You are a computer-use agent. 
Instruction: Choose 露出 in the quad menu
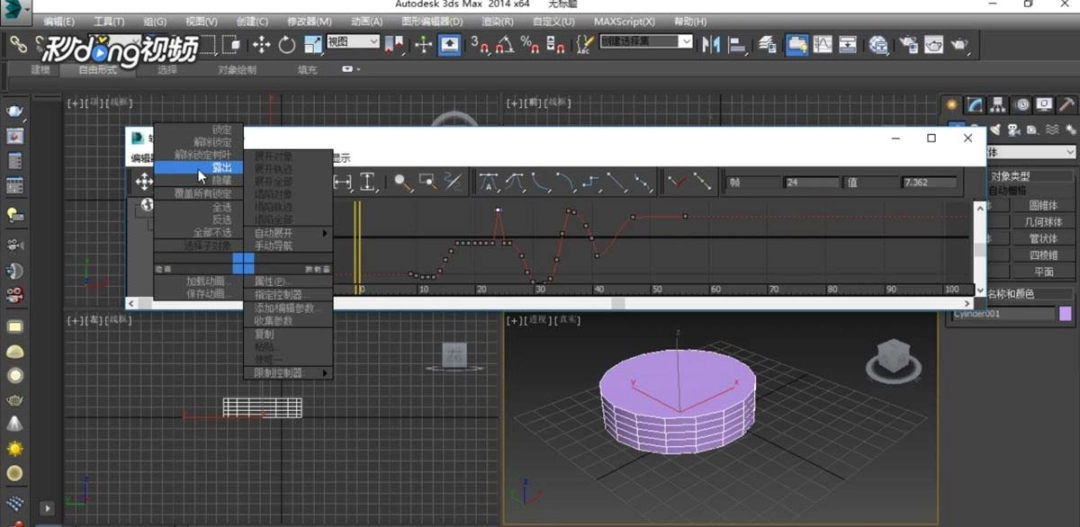(198, 167)
